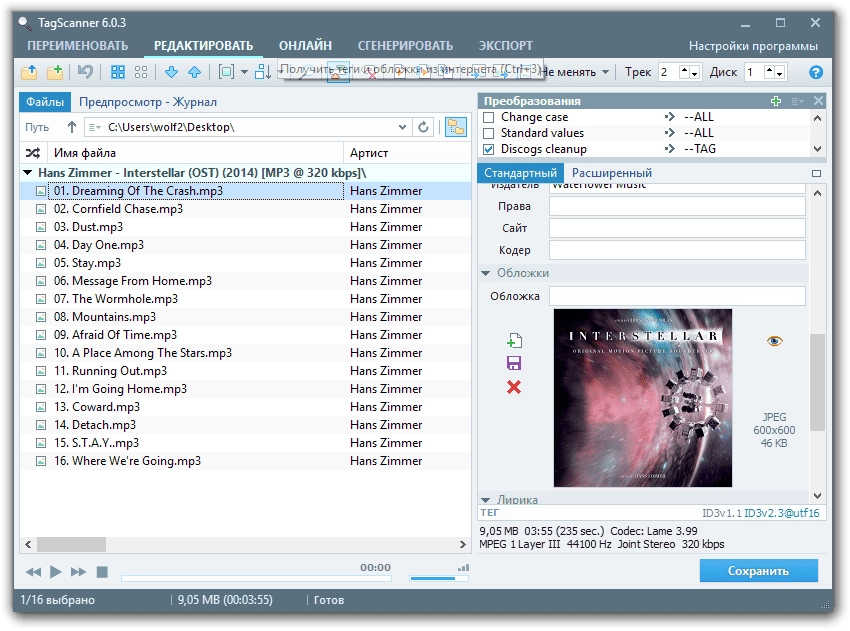
Task: Click the sort files icon in toolbar
Action: (x=263, y=72)
